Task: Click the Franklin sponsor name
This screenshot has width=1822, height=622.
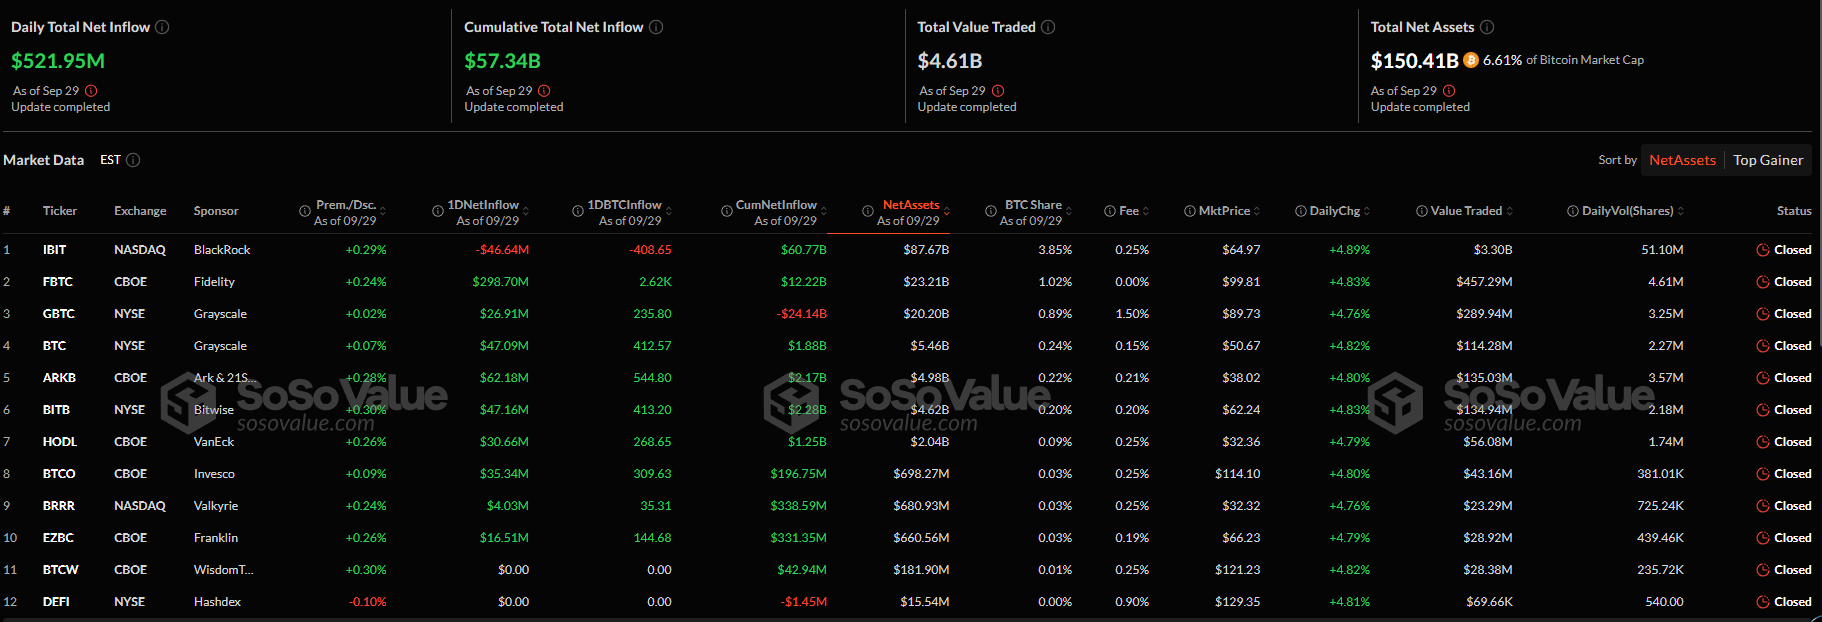Action: [x=216, y=538]
